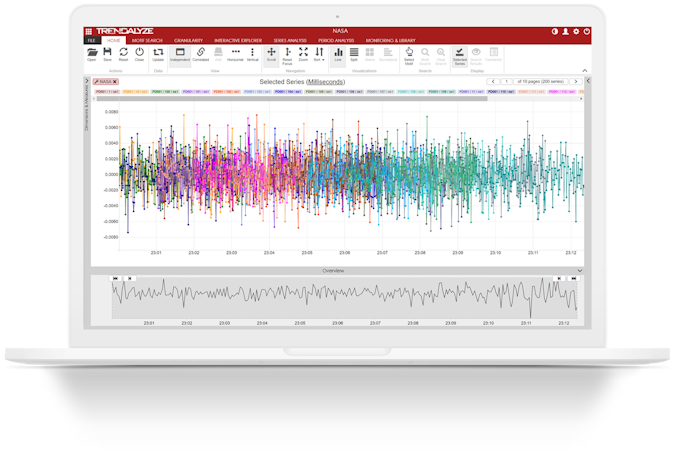
Task: Click the Close power icon in Actions
Action: (x=139, y=54)
